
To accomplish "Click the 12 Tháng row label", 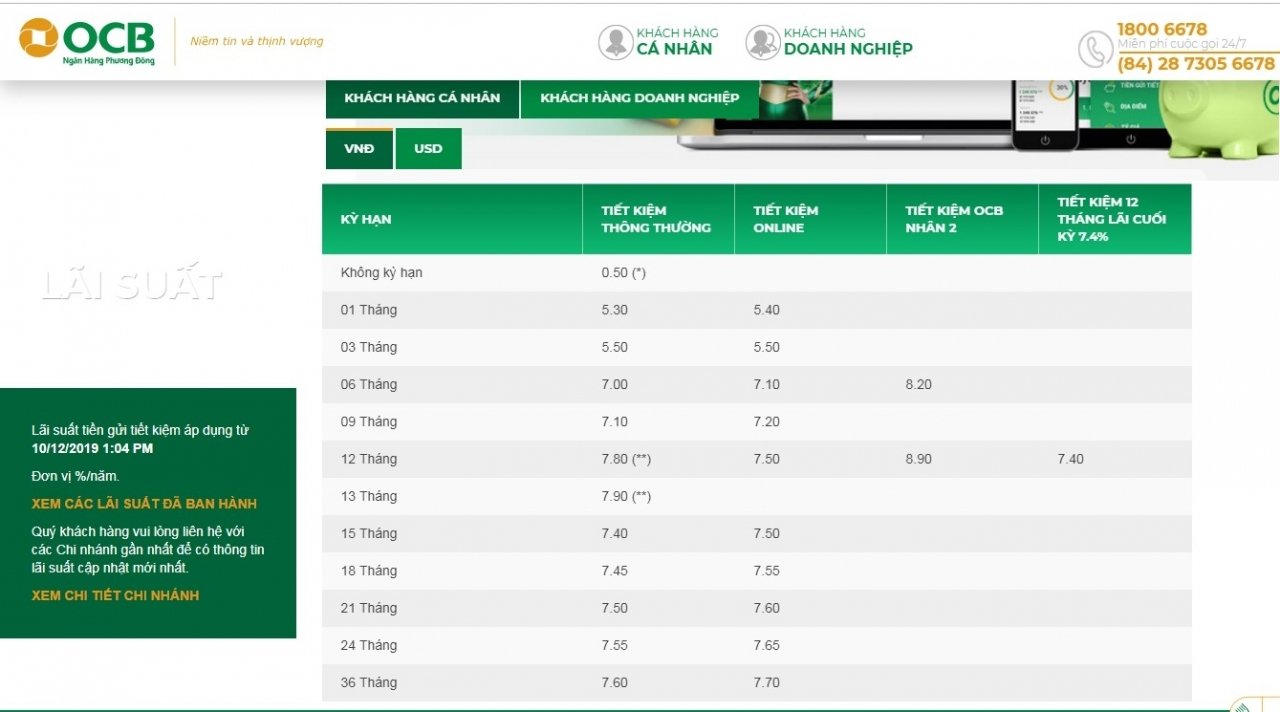I will [x=368, y=459].
